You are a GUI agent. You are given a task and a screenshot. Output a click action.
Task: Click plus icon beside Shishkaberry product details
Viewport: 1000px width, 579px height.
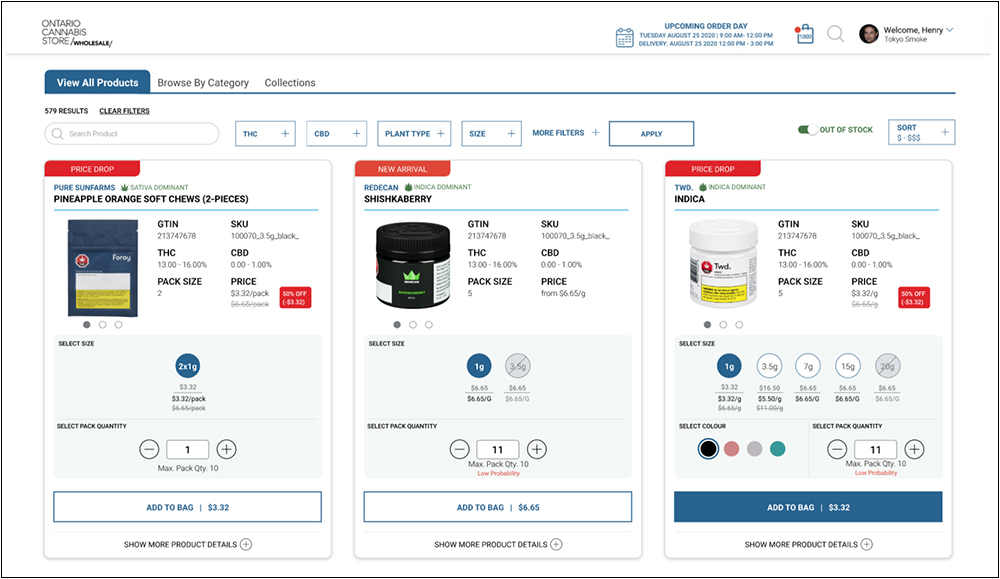tap(556, 544)
